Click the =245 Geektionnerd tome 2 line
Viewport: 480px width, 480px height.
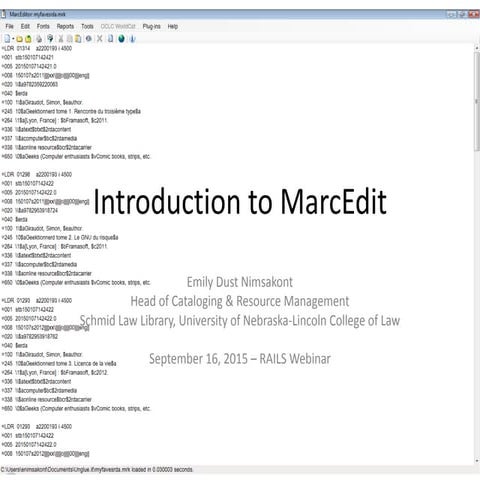60,237
